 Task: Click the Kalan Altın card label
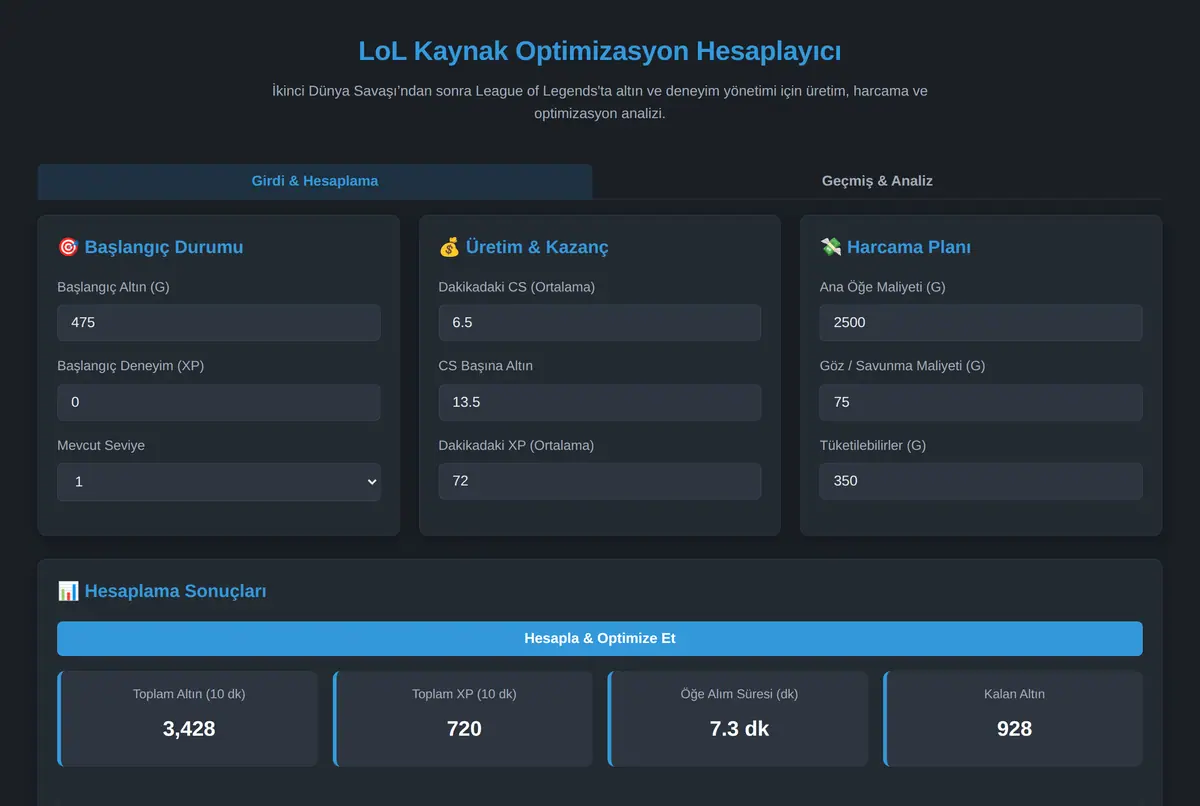click(x=1014, y=693)
